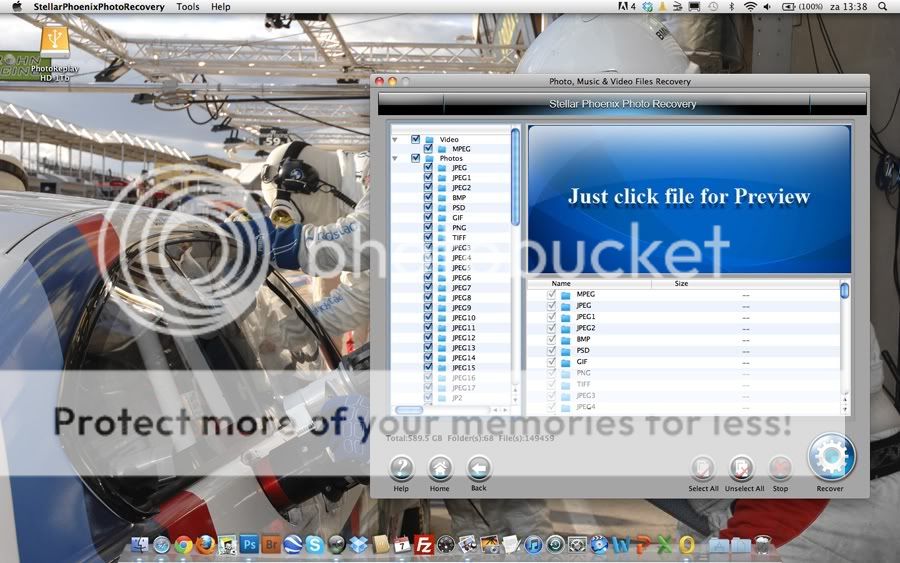Collapse the Video tree node
Screen dimensions: 900x563
point(395,139)
